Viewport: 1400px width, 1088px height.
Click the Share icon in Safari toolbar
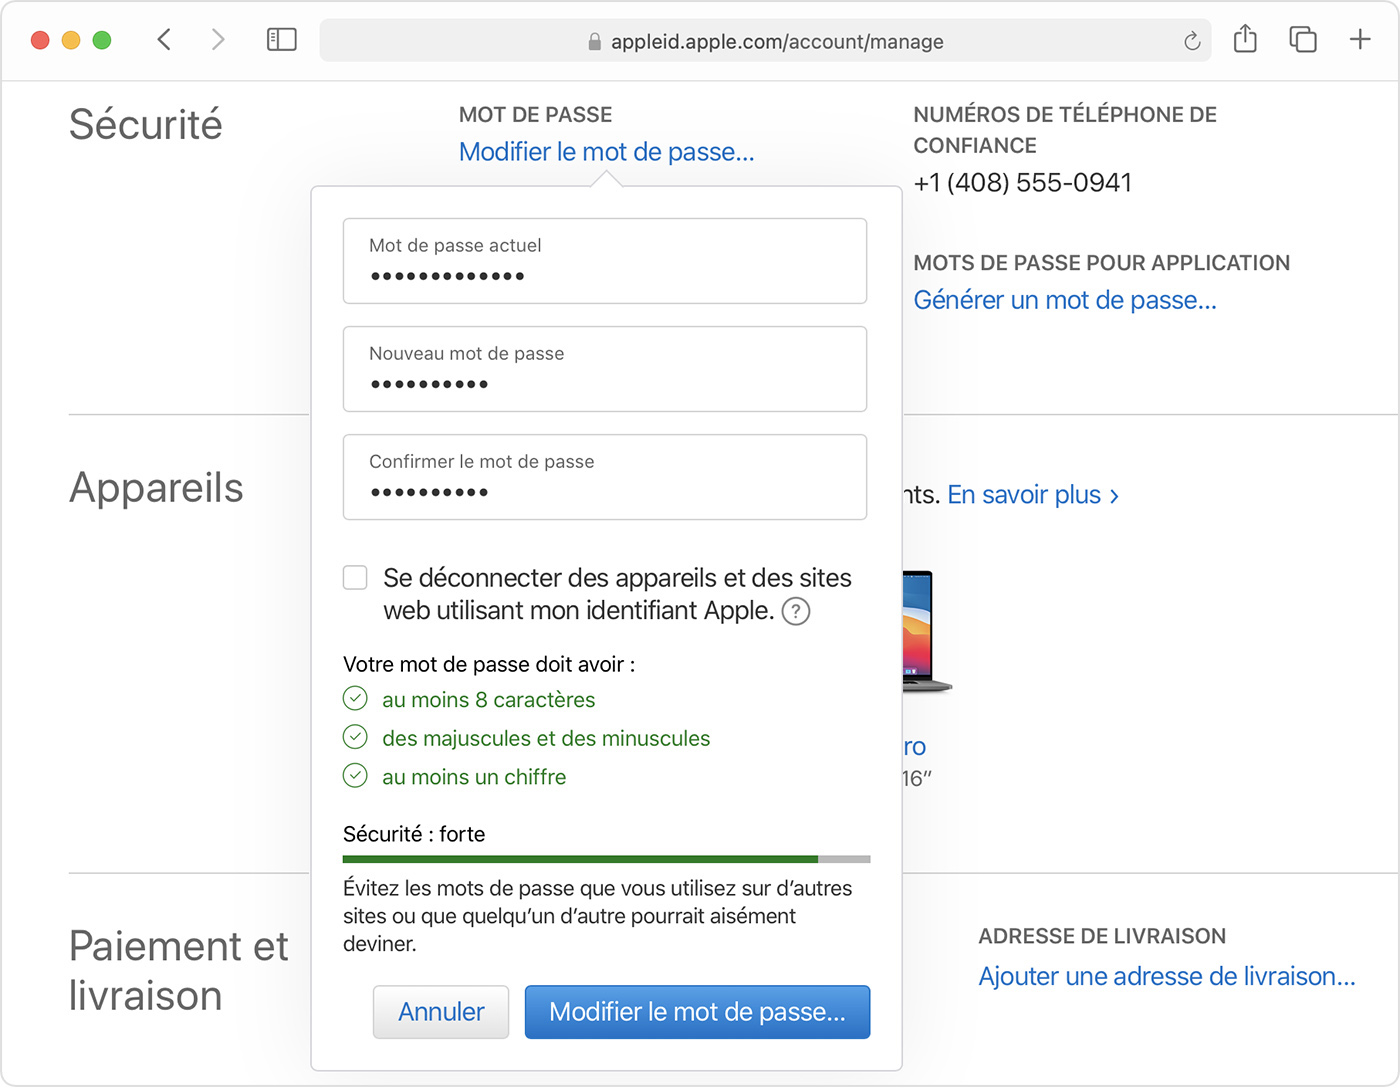click(x=1245, y=40)
